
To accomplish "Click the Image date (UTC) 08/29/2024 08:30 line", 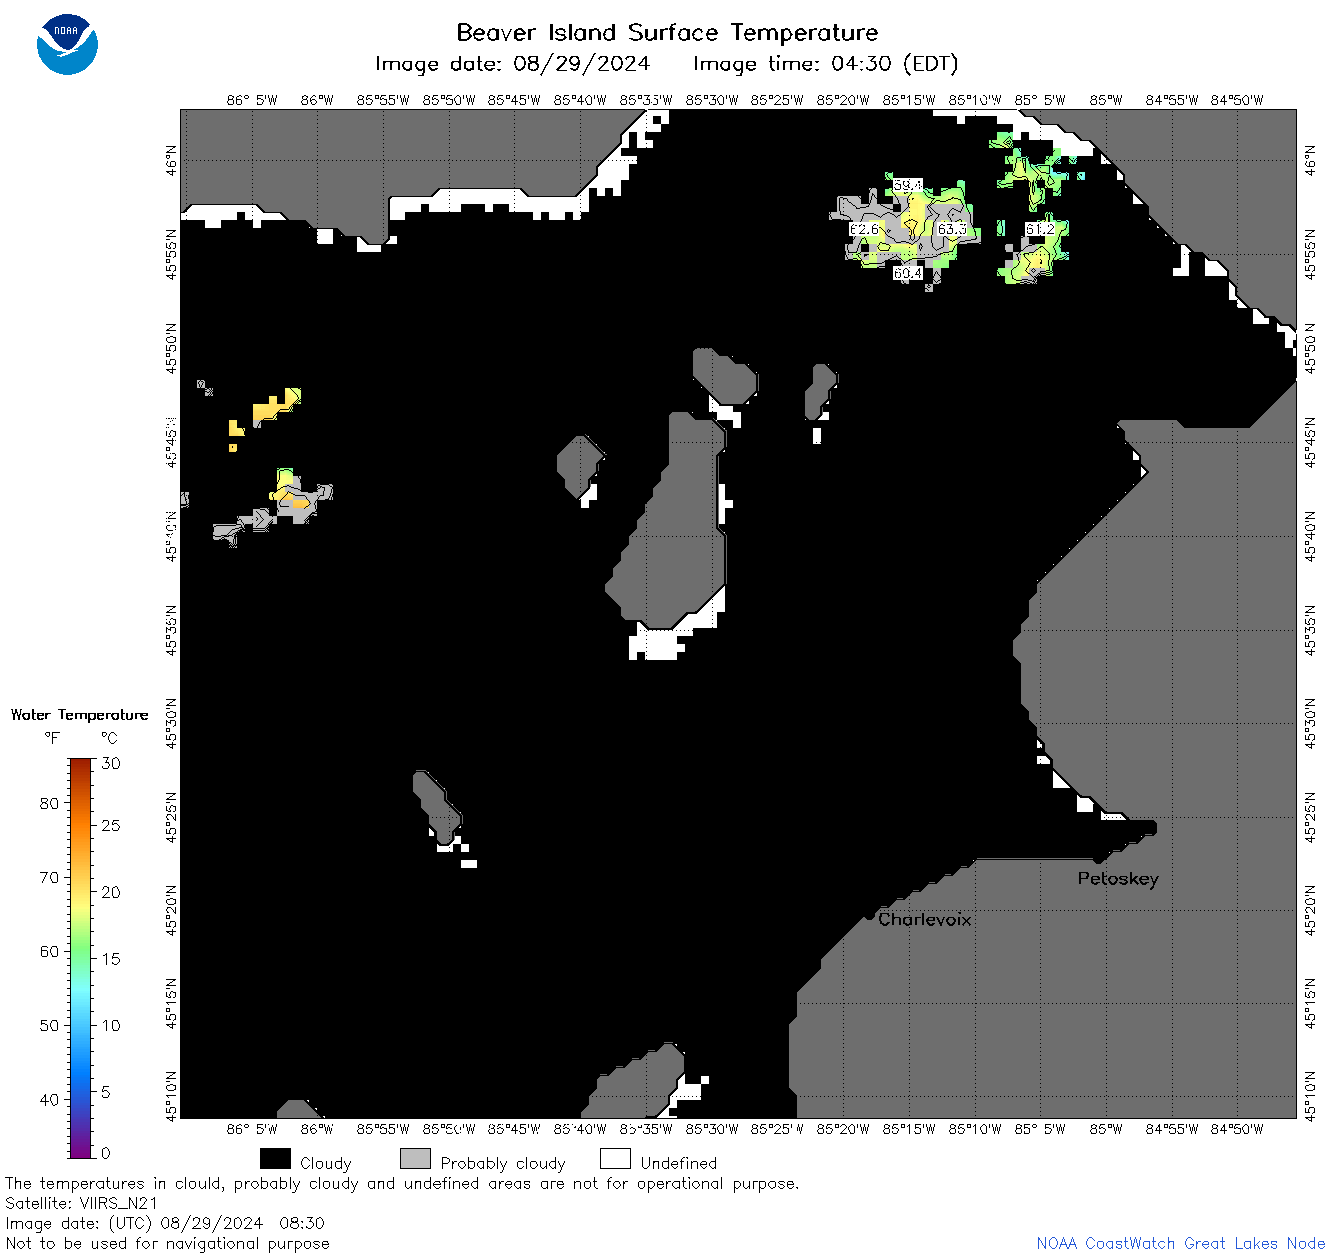I will point(165,1223).
